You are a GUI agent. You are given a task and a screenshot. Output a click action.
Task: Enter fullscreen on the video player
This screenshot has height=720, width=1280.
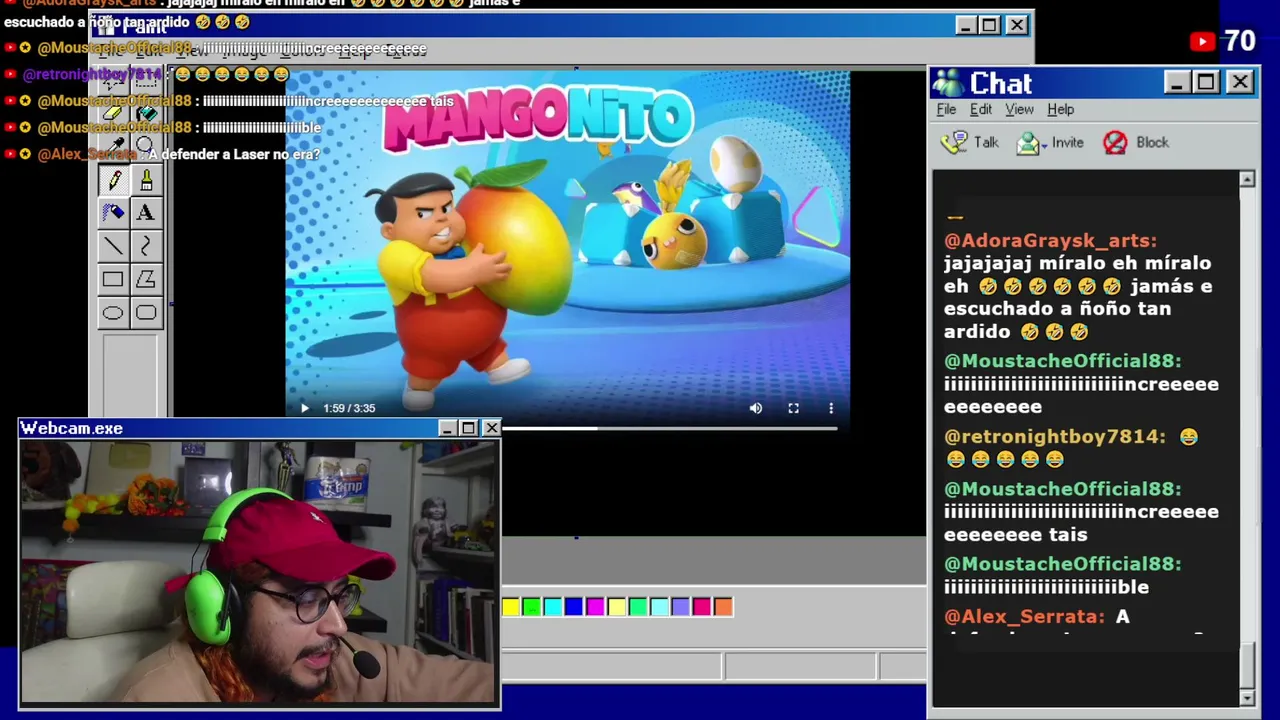pyautogui.click(x=793, y=408)
